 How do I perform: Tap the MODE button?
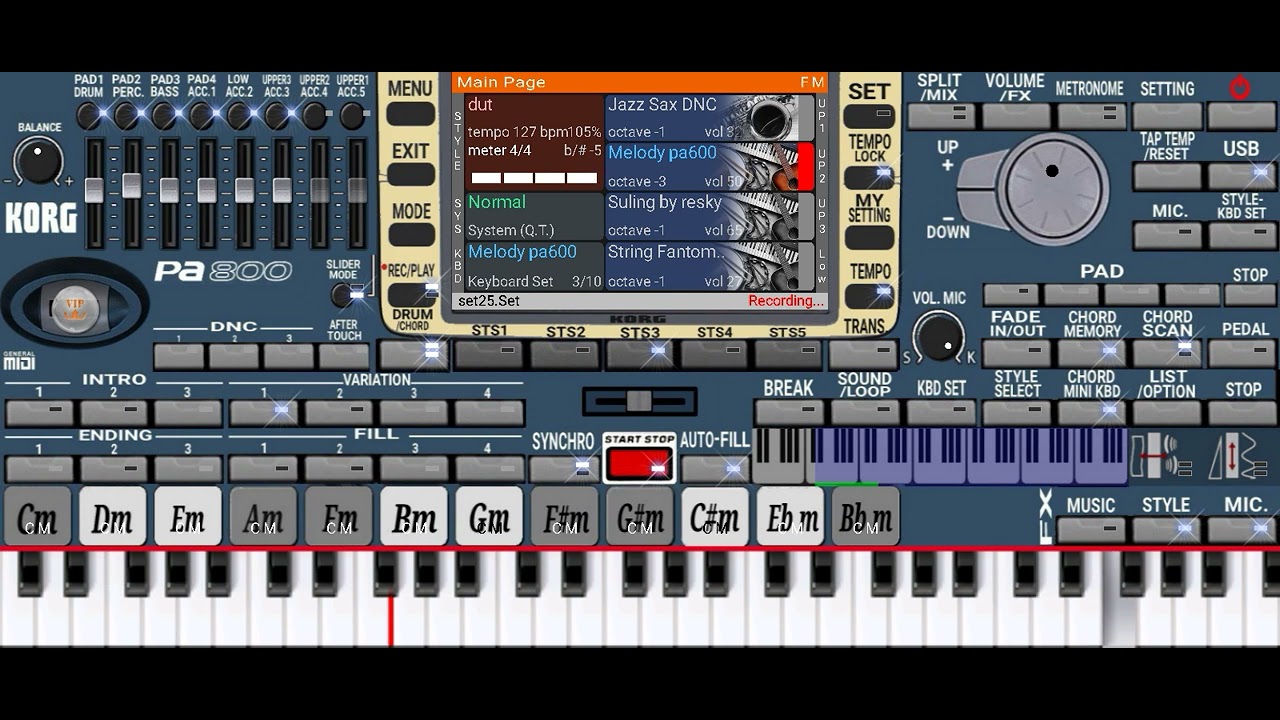pos(410,236)
